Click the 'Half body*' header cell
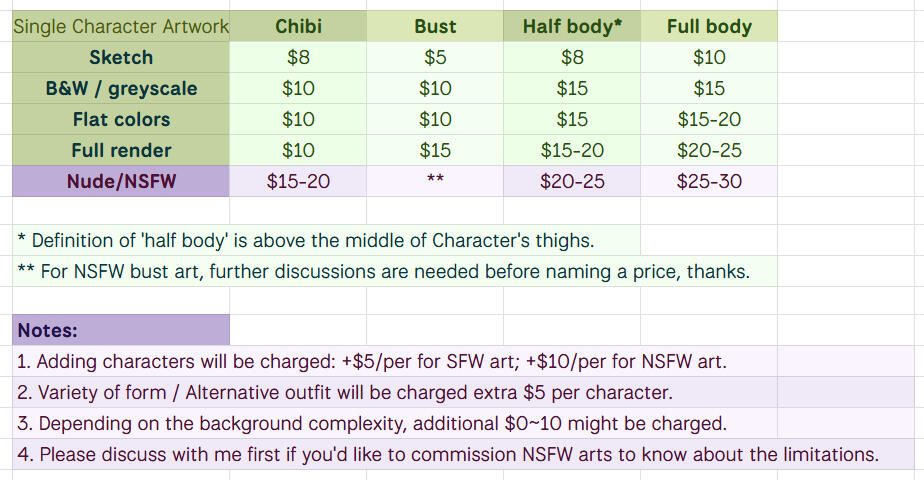This screenshot has width=924, height=480. coord(572,26)
